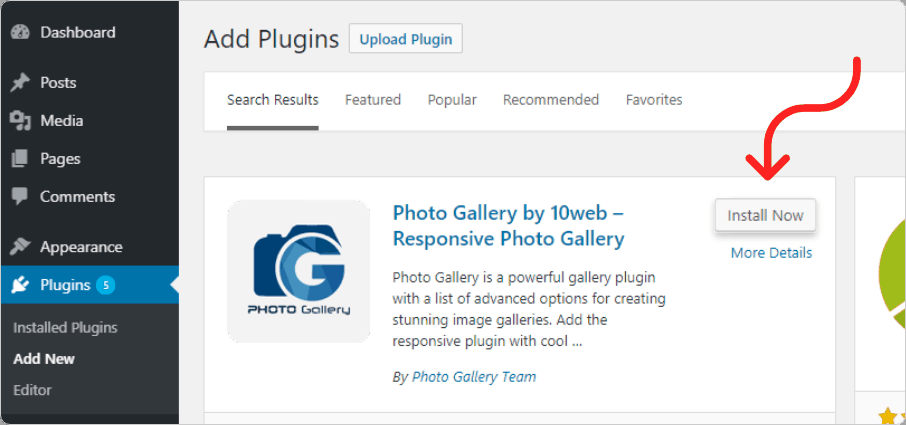This screenshot has width=906, height=425.
Task: Click the Plugins update count badge
Action: coord(106,285)
